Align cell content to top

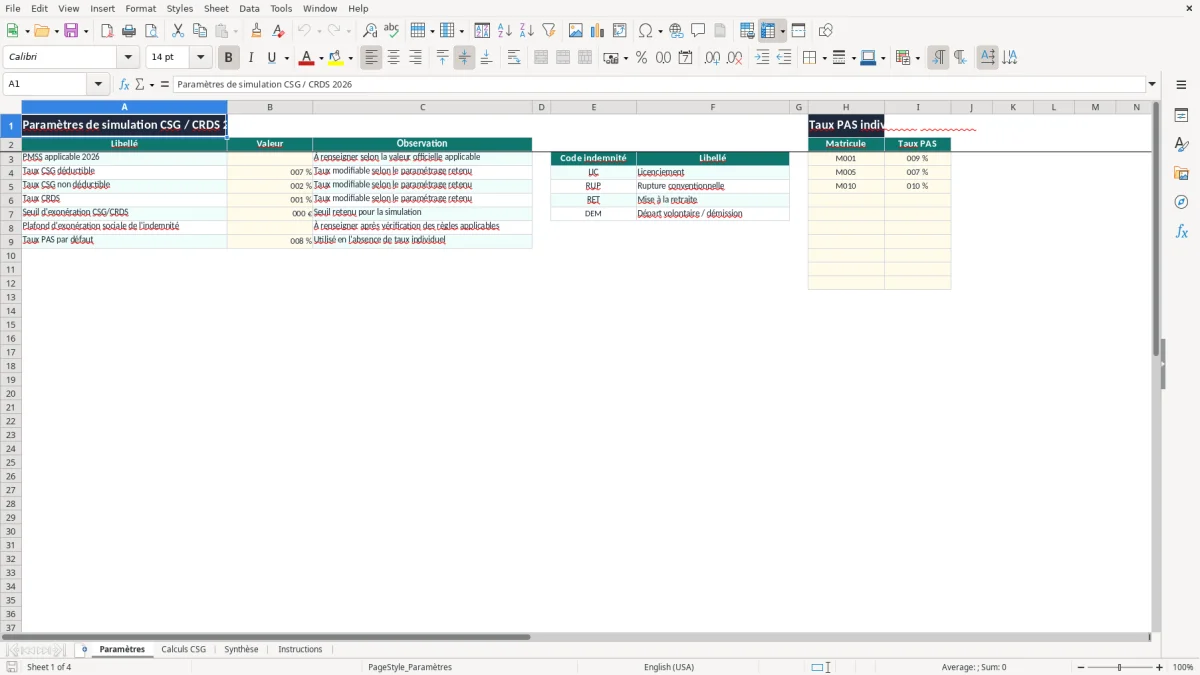point(443,58)
